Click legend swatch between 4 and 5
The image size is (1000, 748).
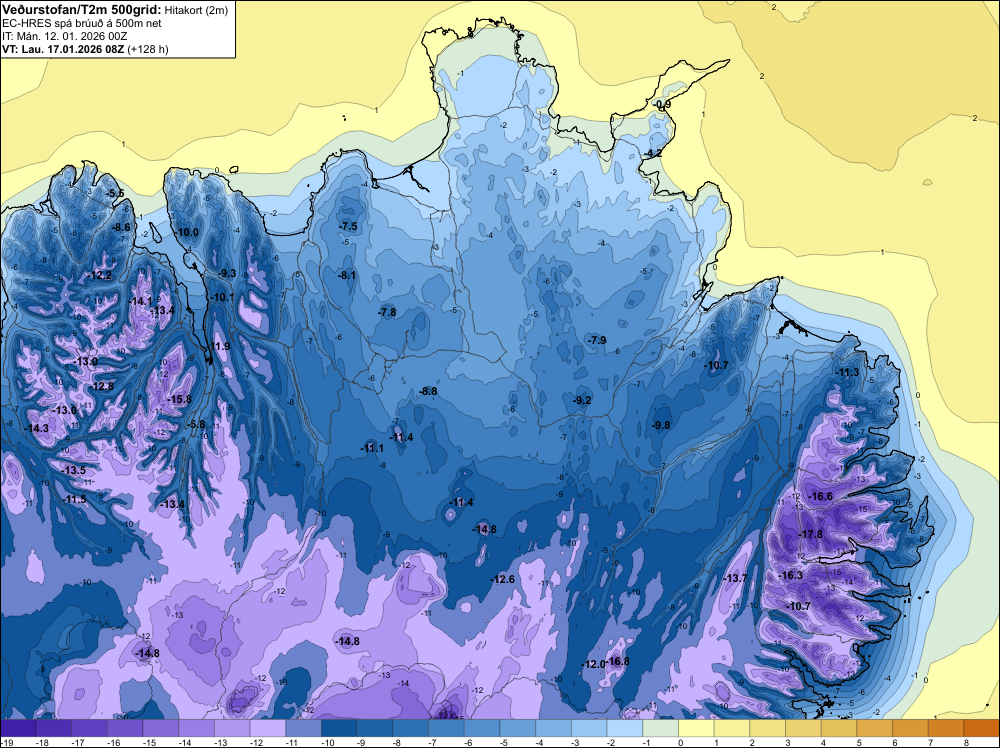pyautogui.click(x=839, y=728)
